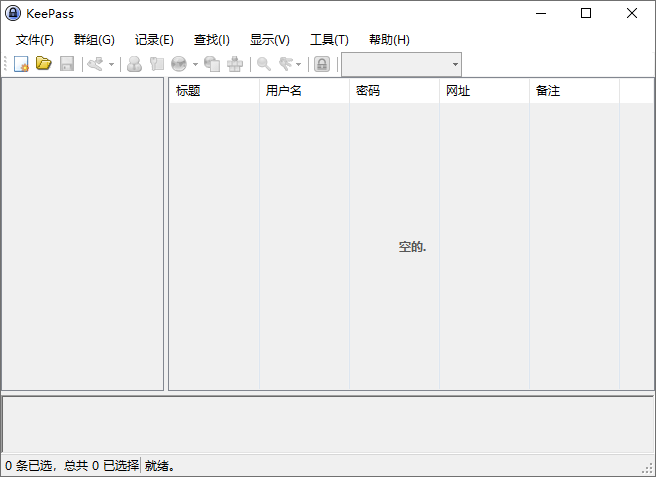Click the perform auto-type icon

[x=235, y=64]
